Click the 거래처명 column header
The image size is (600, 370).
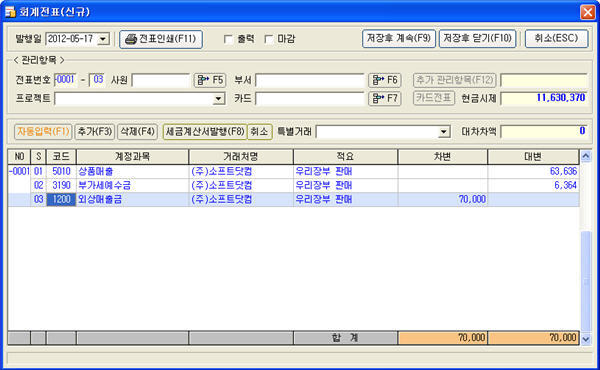[241, 157]
